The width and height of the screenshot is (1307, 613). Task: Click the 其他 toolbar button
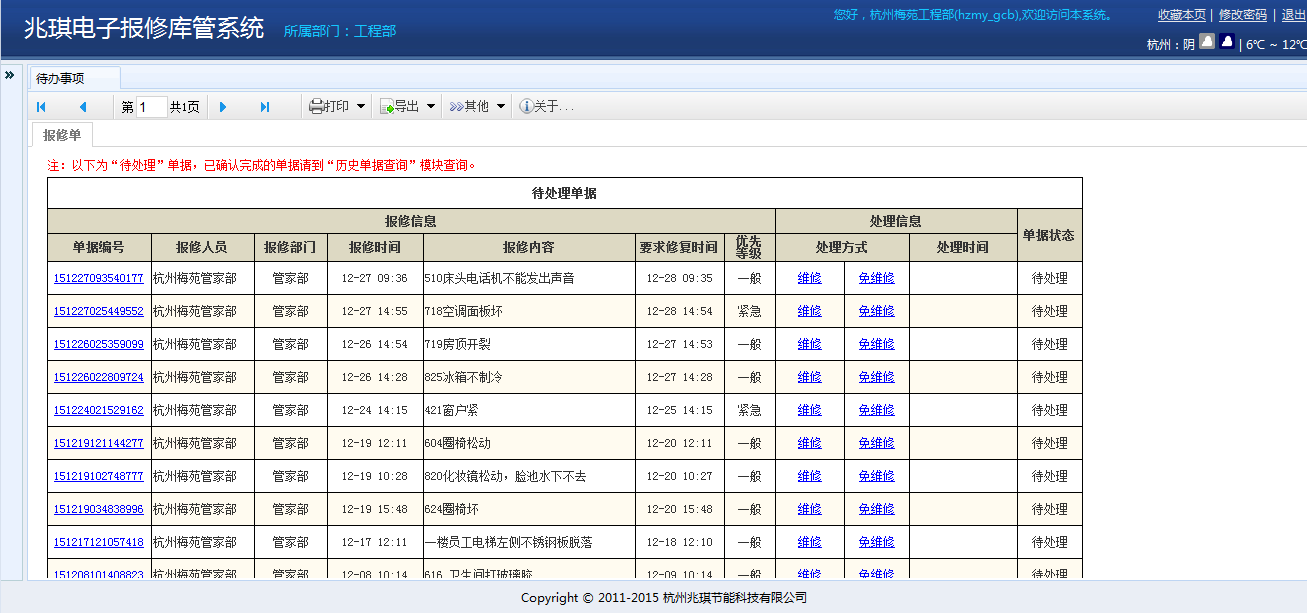click(469, 106)
